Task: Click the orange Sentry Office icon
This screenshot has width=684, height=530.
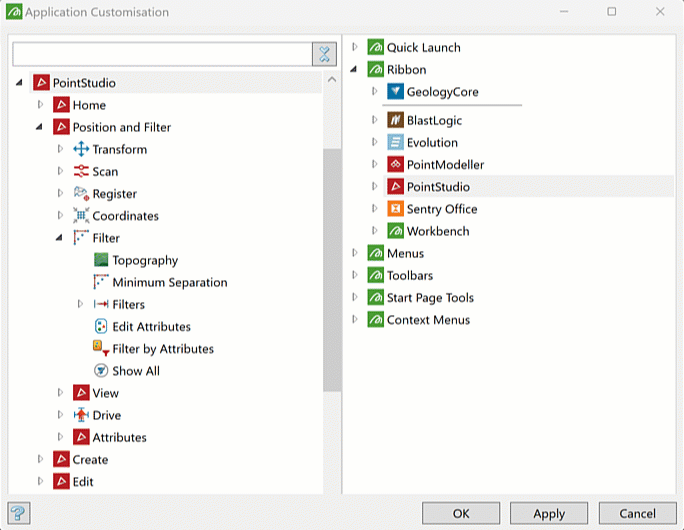Action: (x=395, y=209)
